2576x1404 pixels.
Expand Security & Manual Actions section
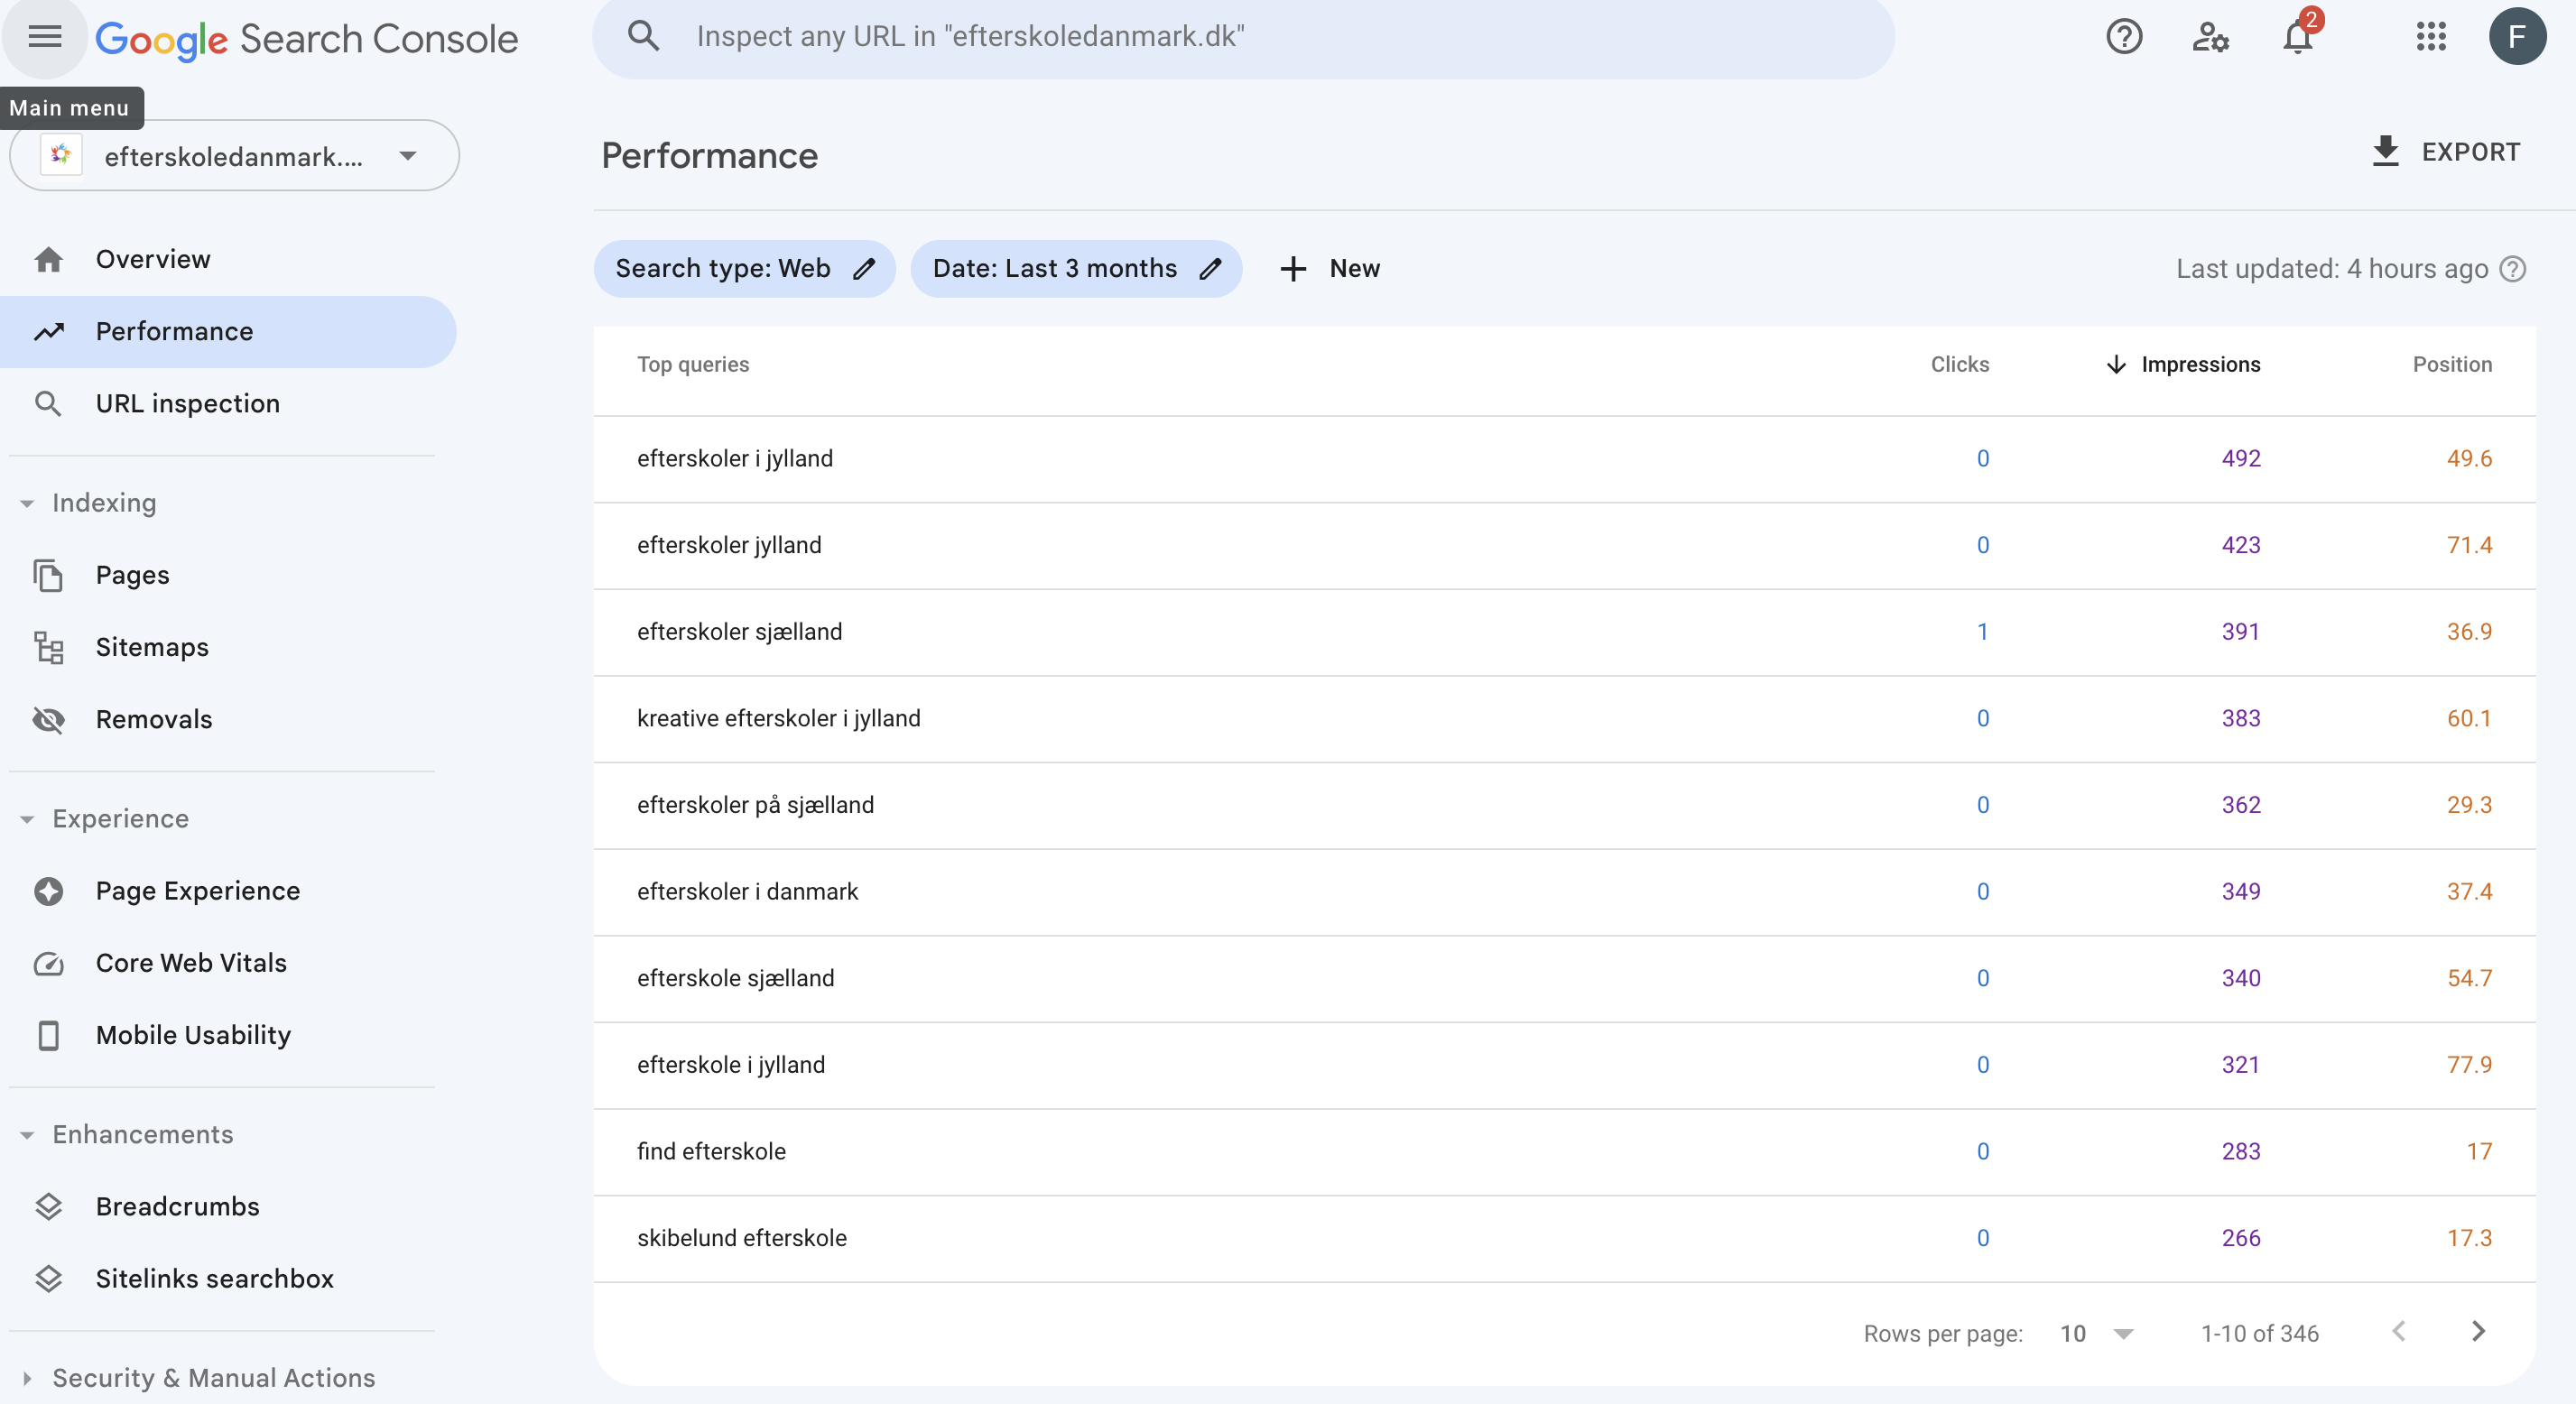[x=28, y=1378]
